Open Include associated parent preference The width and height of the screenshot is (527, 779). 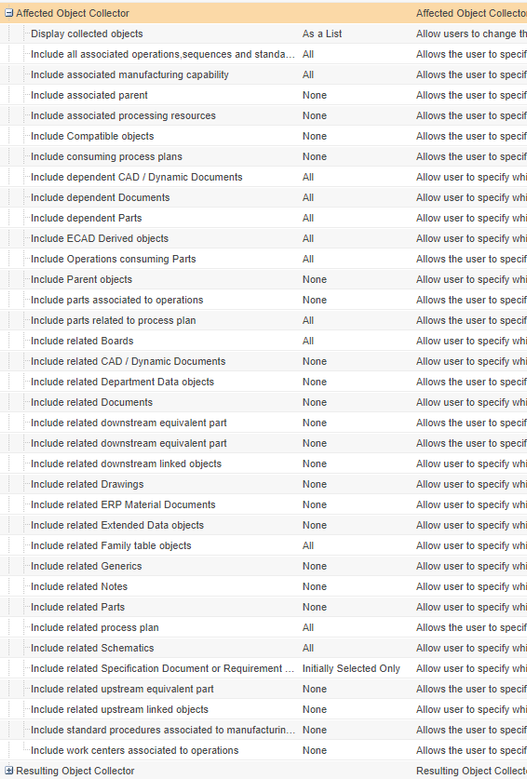[89, 95]
